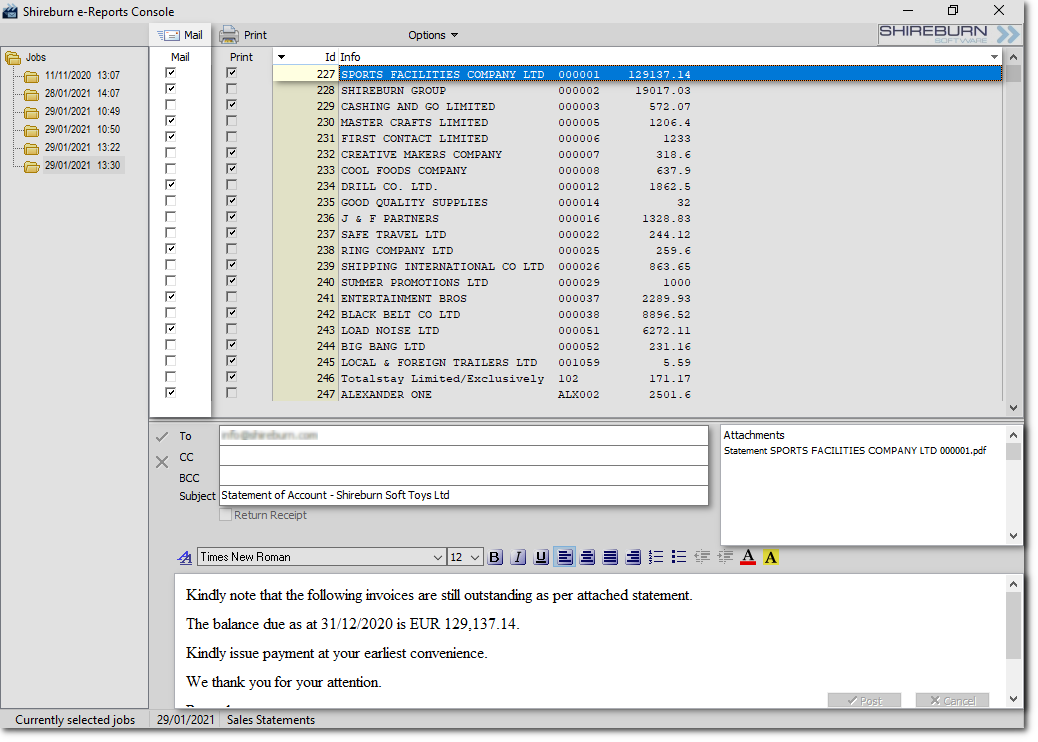The image size is (1038, 742).
Task: Uncheck Print for Big Bang Ltd
Action: click(x=231, y=345)
